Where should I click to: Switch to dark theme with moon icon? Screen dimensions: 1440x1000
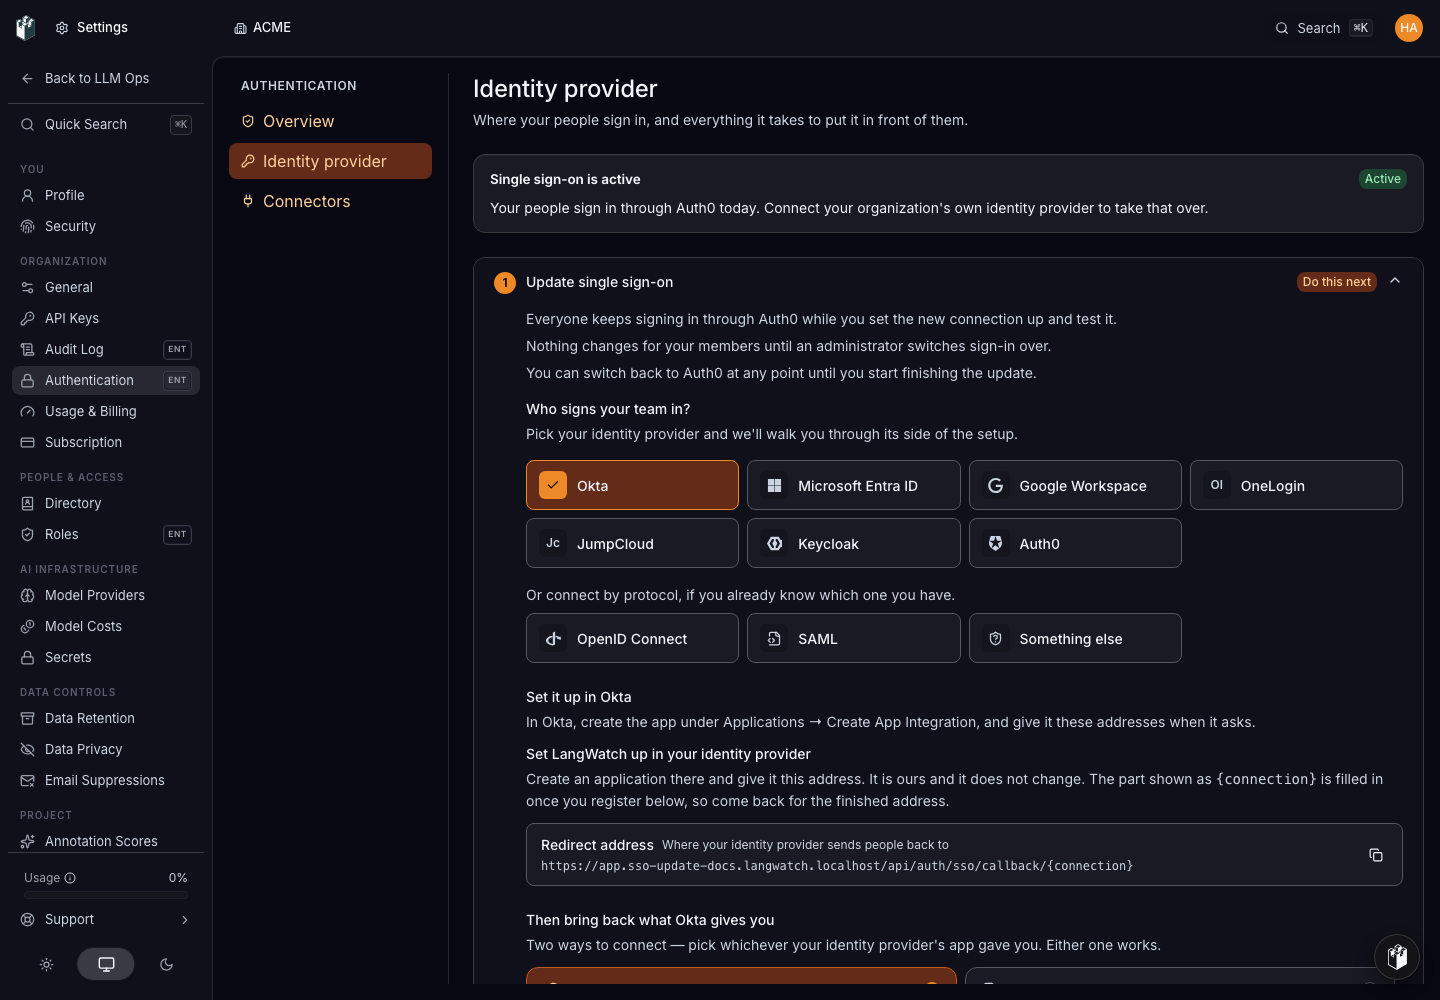166,964
